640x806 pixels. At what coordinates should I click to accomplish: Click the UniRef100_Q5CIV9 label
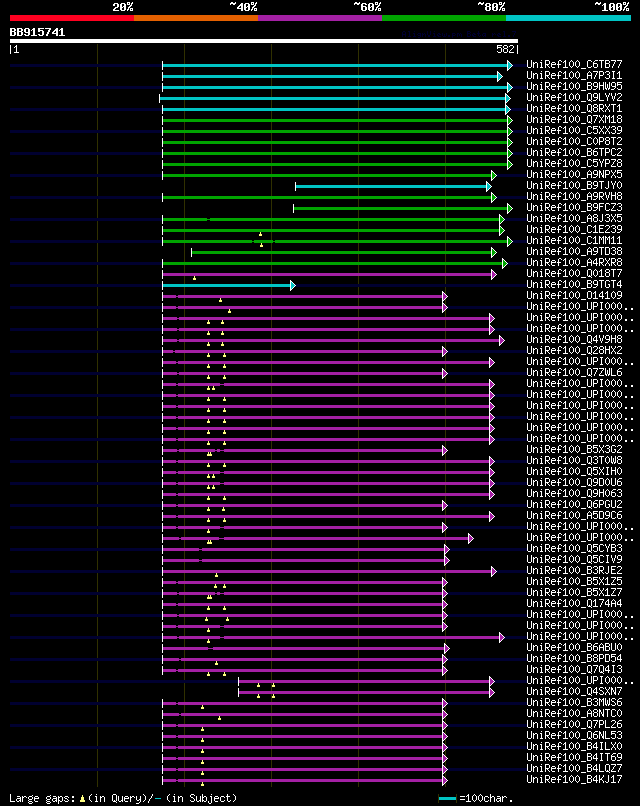point(574,559)
